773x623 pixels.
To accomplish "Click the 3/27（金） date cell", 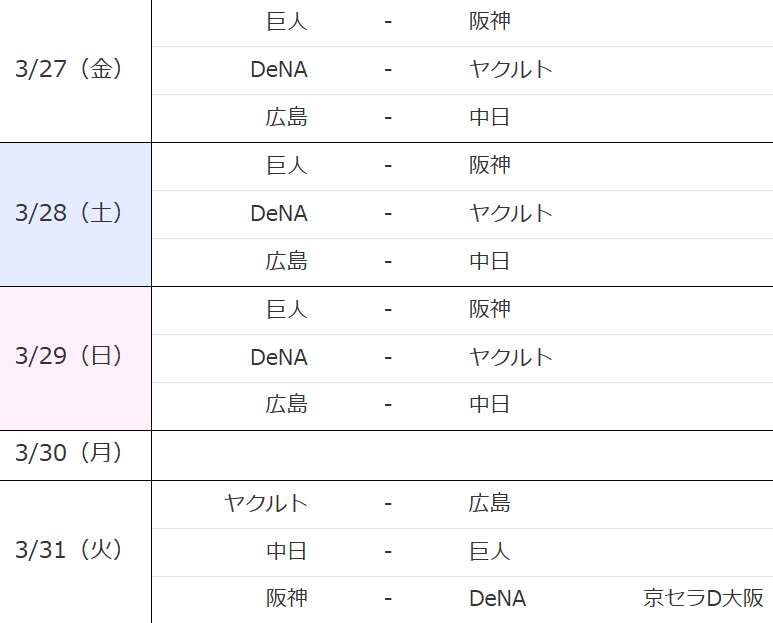I will click(x=69, y=69).
